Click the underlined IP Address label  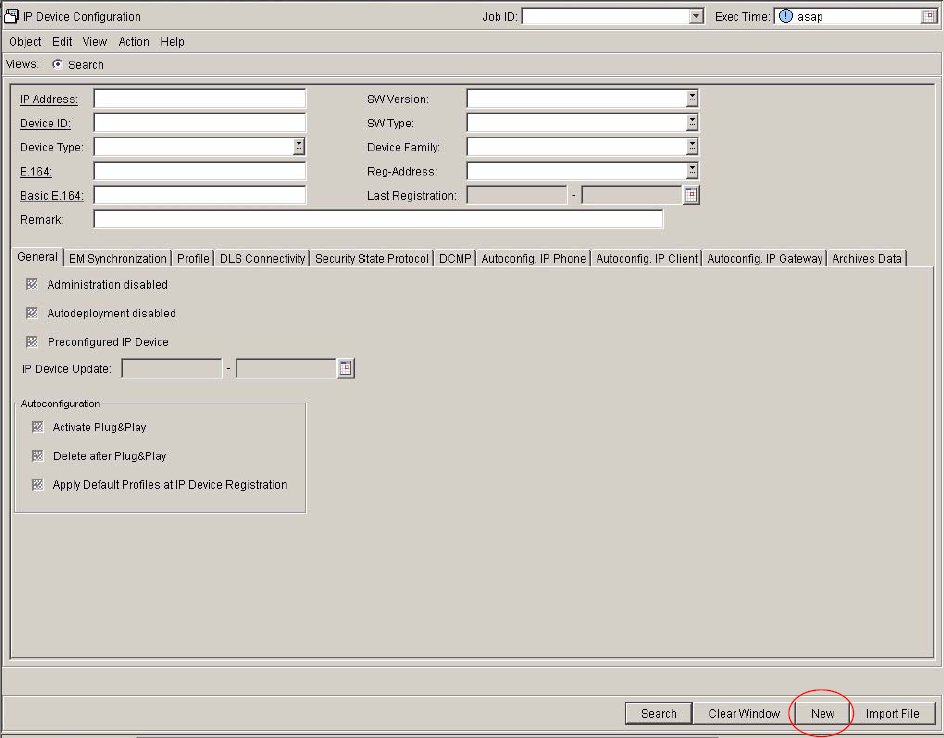pyautogui.click(x=49, y=99)
